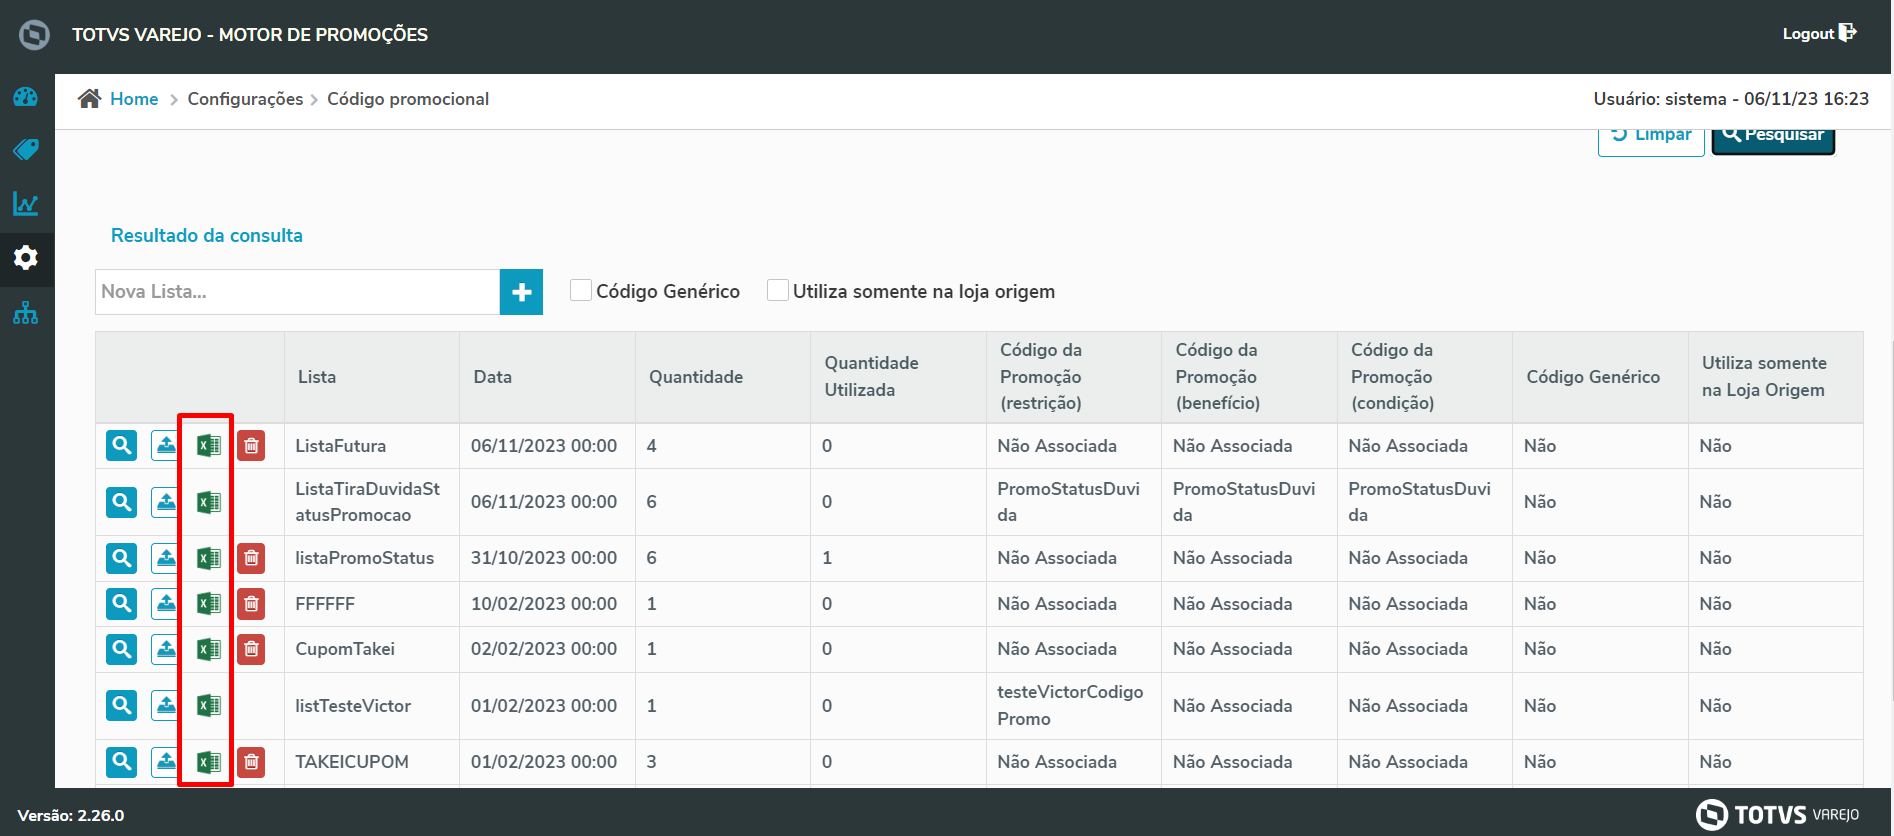Export ListaTiraDuvidaStatusPromocao with the Excel icon
The image size is (1894, 836).
coord(208,502)
